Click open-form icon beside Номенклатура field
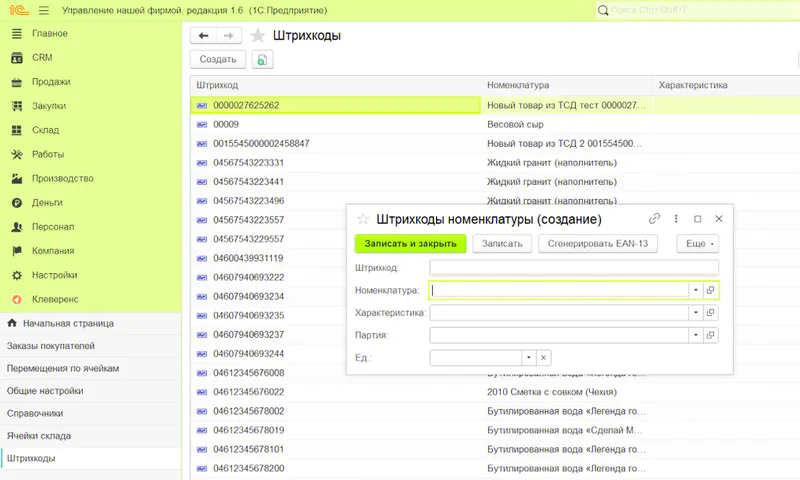Image resolution: width=800 pixels, height=480 pixels. [x=710, y=290]
